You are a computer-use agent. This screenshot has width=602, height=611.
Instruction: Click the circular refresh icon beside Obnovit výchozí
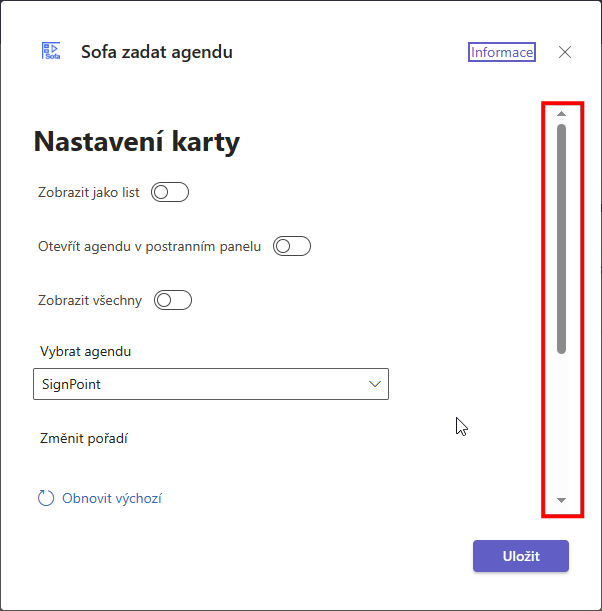tap(46, 498)
